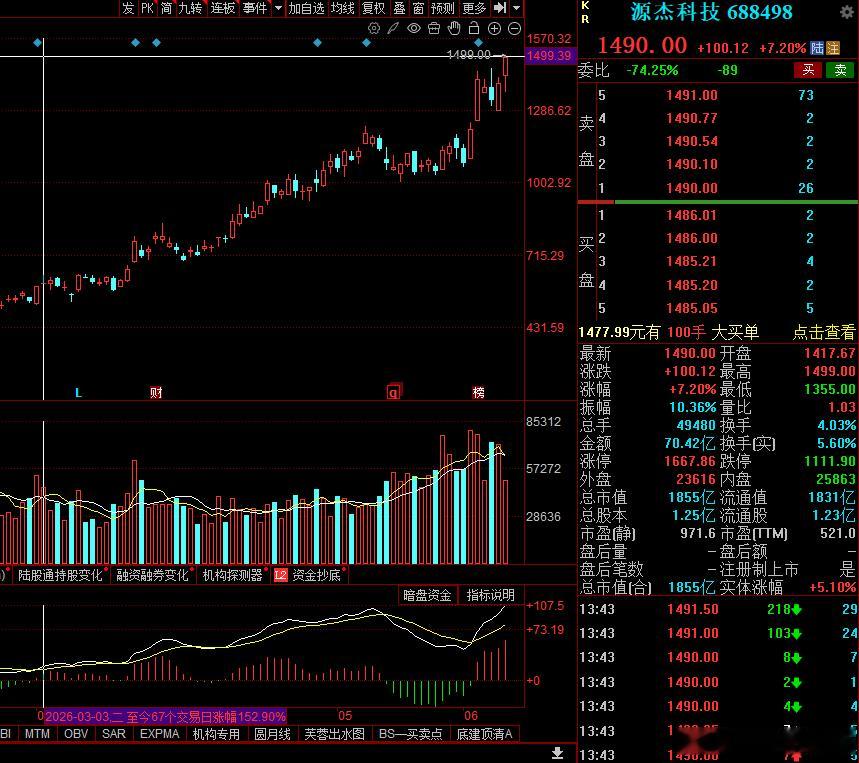
Task: Click the purple date range label 2026-03-03
Action: coord(165,716)
